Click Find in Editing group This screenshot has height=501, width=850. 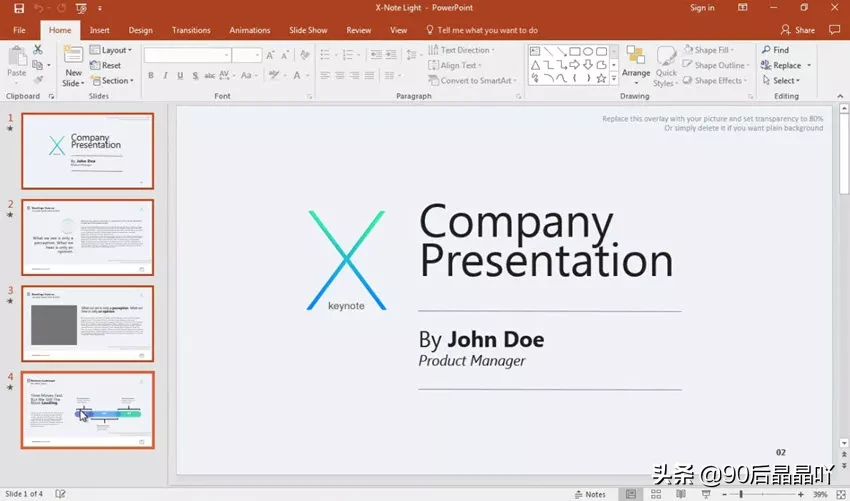775,50
